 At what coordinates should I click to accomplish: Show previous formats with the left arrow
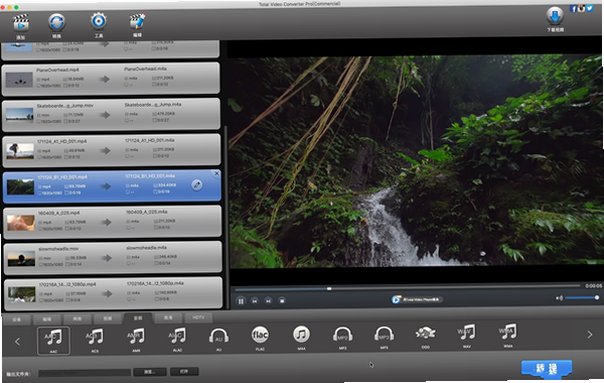click(x=17, y=341)
